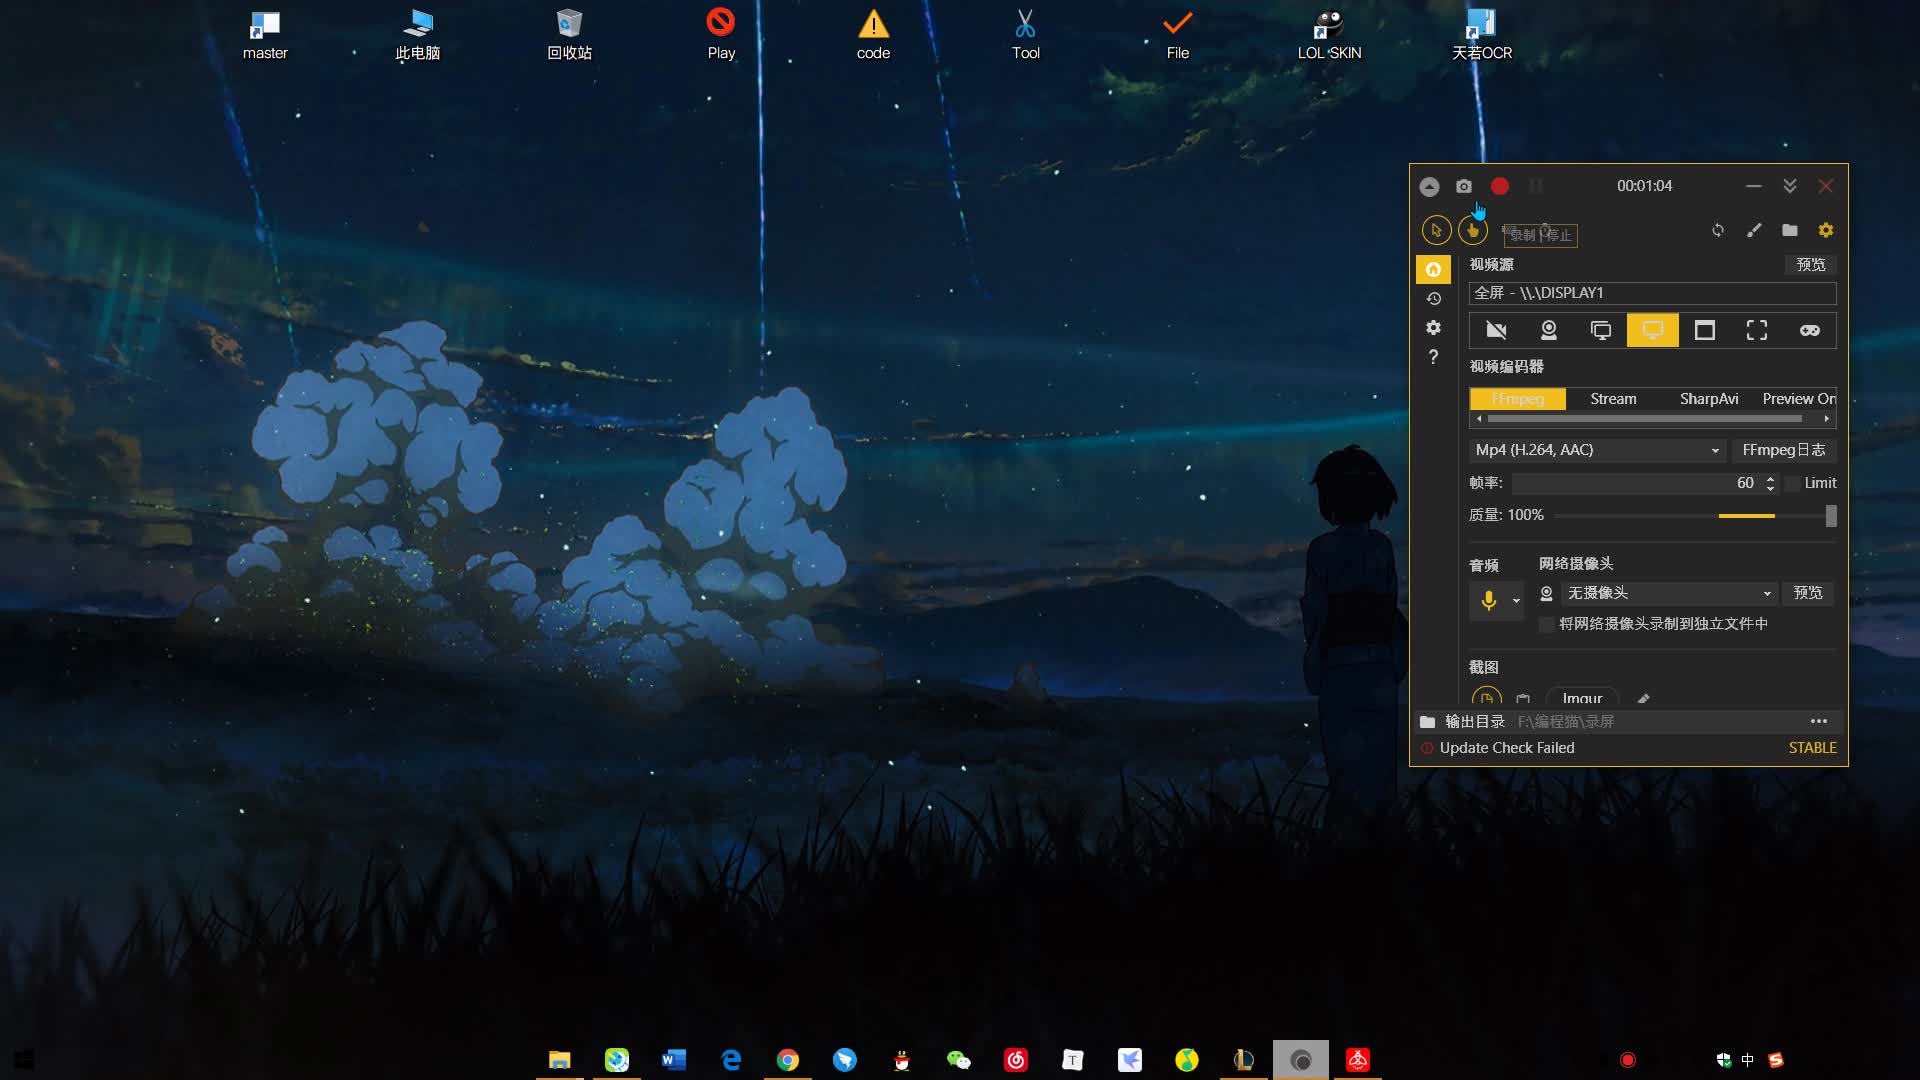Click the 全屏 DISPLAY1 source field
The width and height of the screenshot is (1920, 1080).
click(1652, 293)
